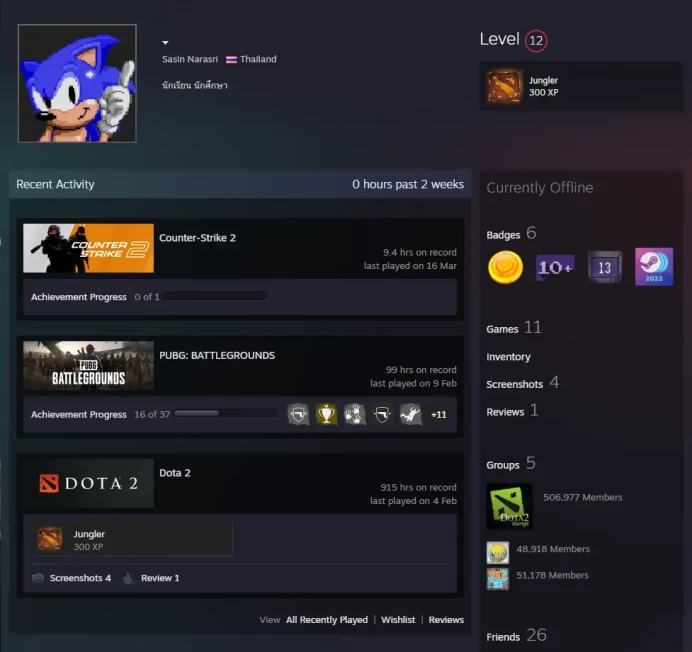Open the Counter-Strike 2 title link
This screenshot has width=692, height=652.
point(197,238)
